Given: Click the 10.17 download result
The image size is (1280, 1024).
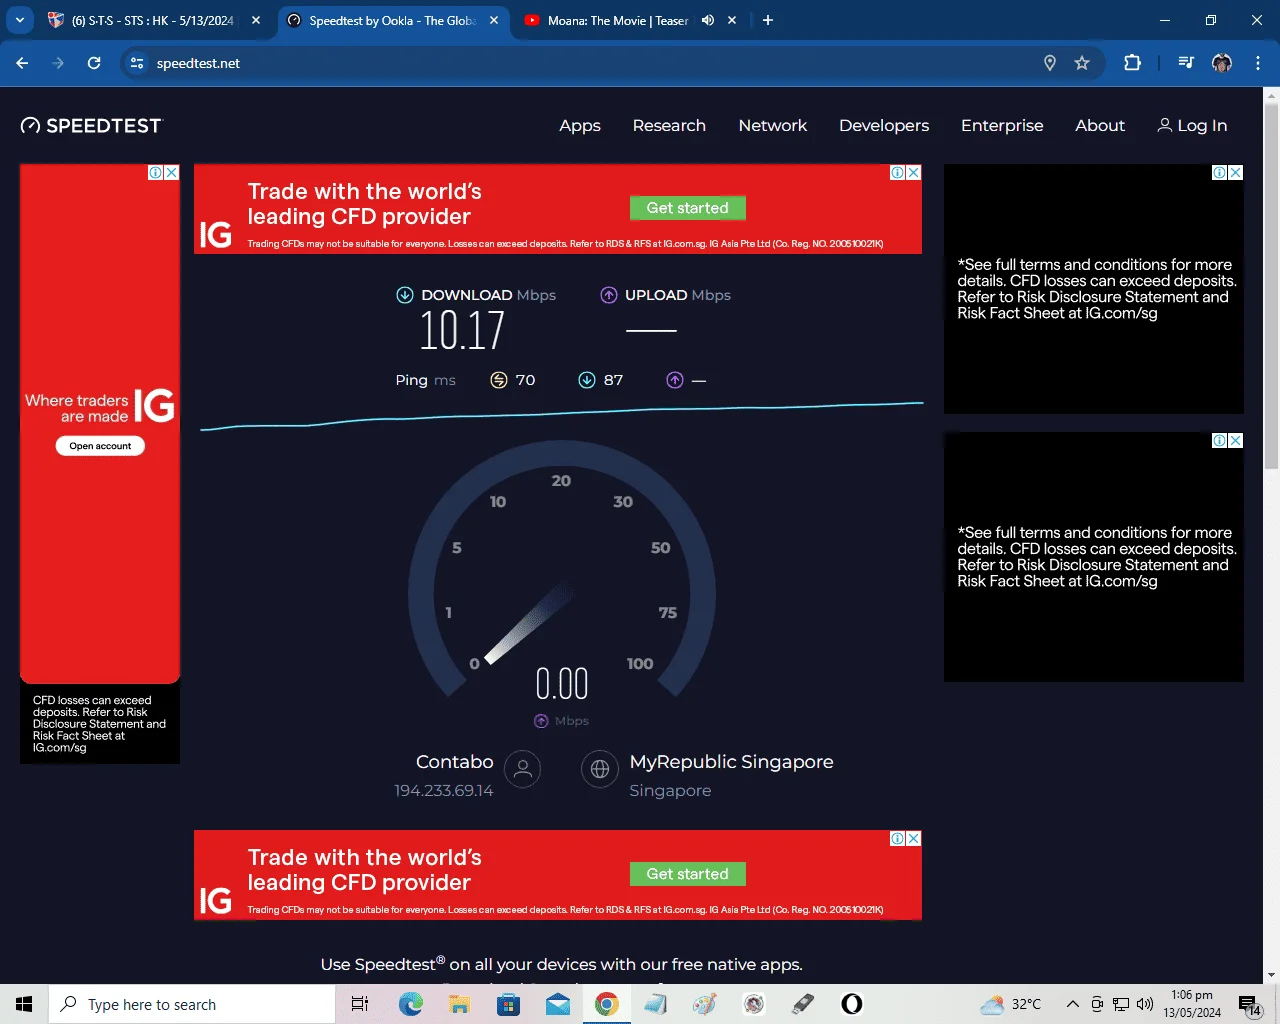Looking at the screenshot, I should tap(462, 331).
